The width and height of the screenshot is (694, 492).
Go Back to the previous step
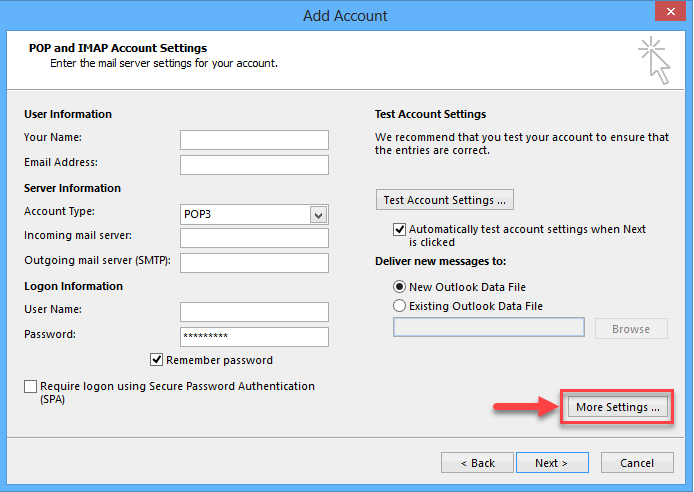tap(477, 463)
